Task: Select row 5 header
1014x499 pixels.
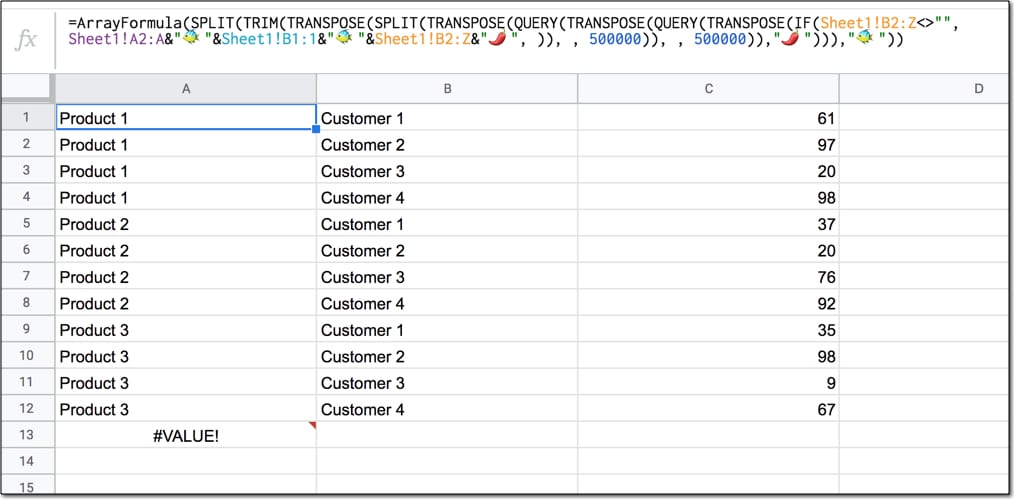Action: click(27, 224)
